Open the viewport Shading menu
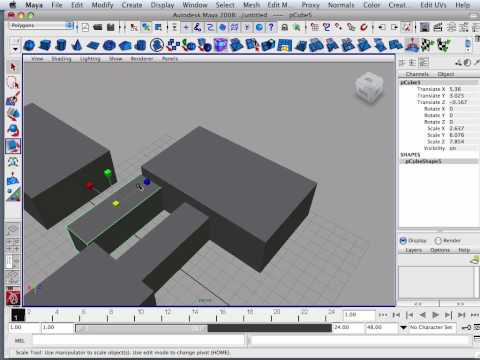The height and width of the screenshot is (360, 480). tap(61, 59)
